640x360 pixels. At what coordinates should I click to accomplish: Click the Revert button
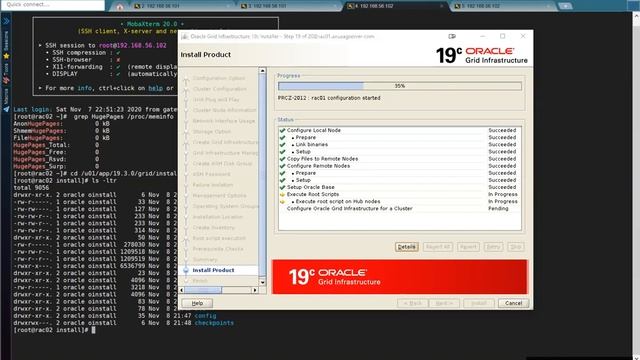pos(468,247)
